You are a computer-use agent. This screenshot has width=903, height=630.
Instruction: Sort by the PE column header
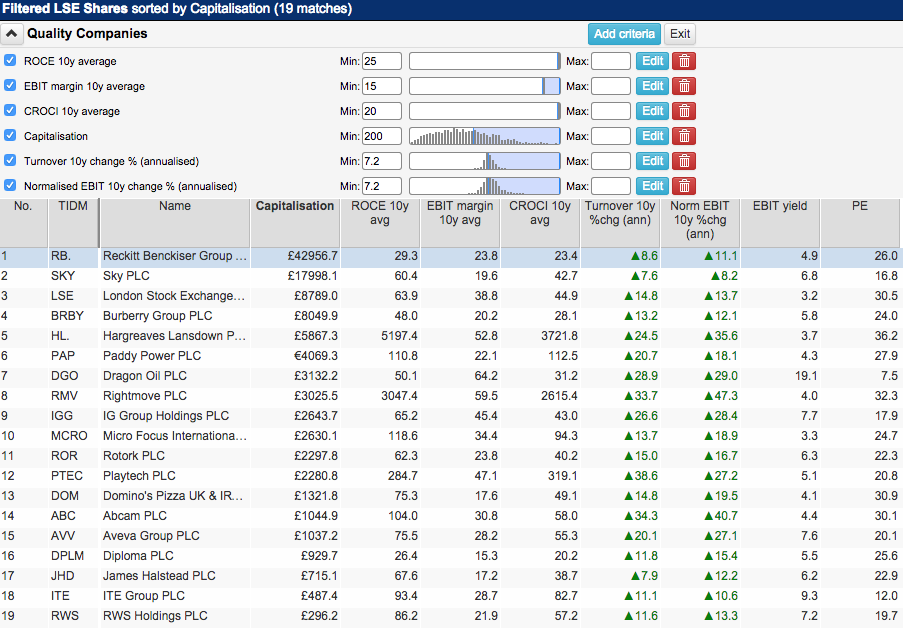(x=860, y=222)
